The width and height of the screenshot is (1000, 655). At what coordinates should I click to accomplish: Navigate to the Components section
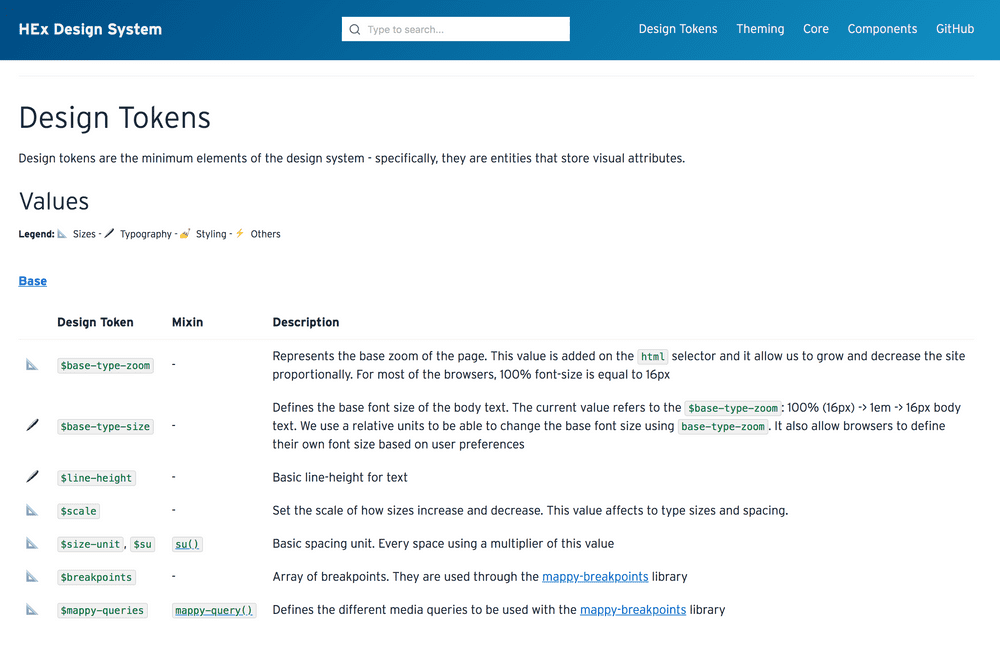(x=882, y=29)
